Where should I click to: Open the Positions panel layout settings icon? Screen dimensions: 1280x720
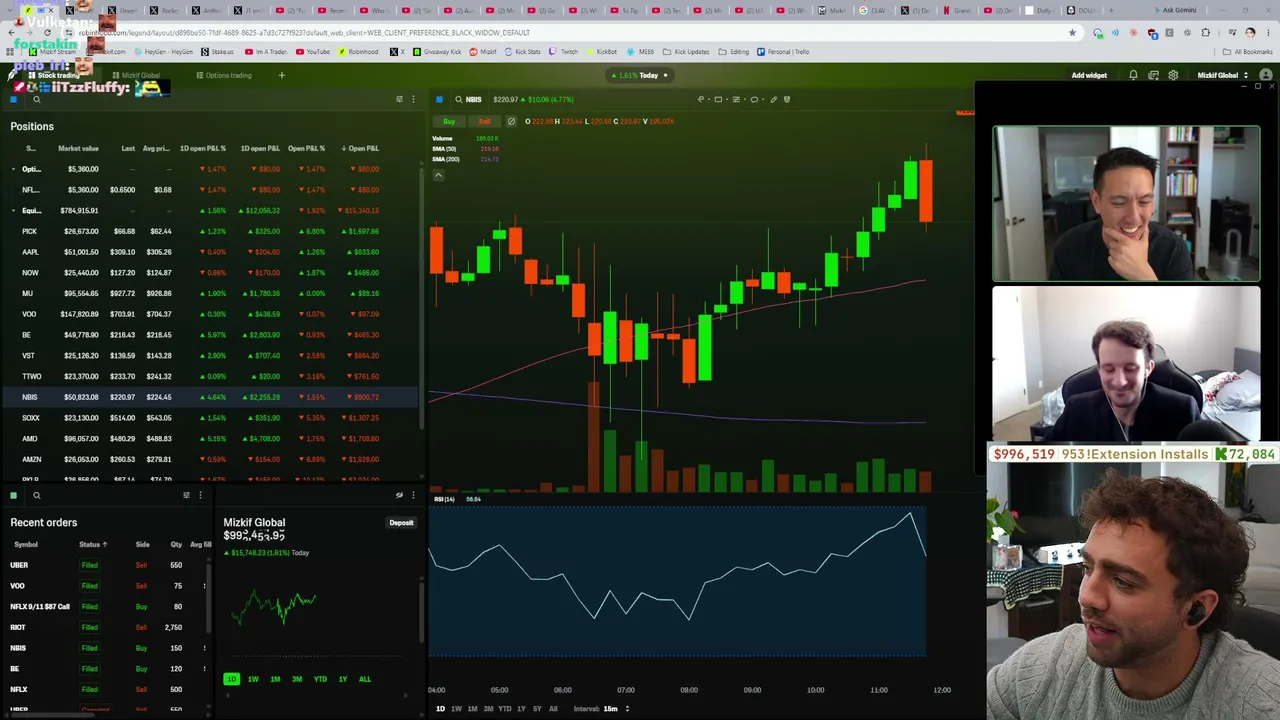[x=399, y=99]
